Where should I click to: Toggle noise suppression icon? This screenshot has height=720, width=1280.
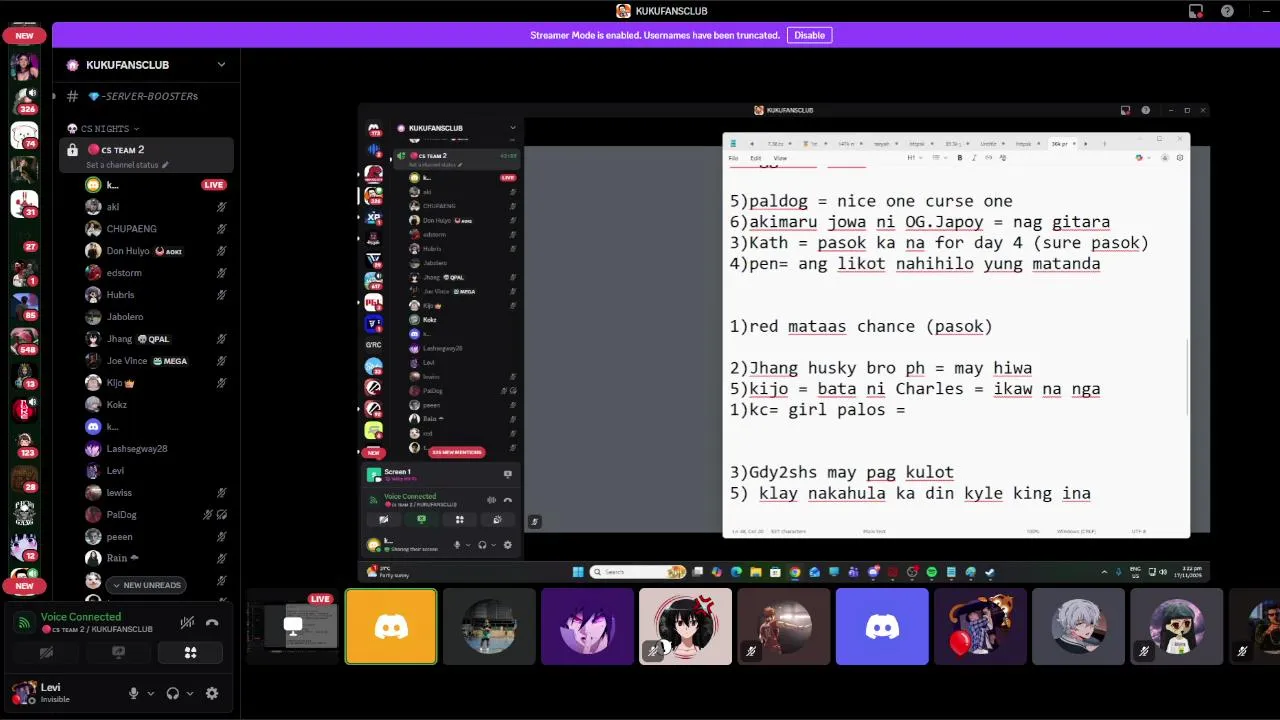187,622
